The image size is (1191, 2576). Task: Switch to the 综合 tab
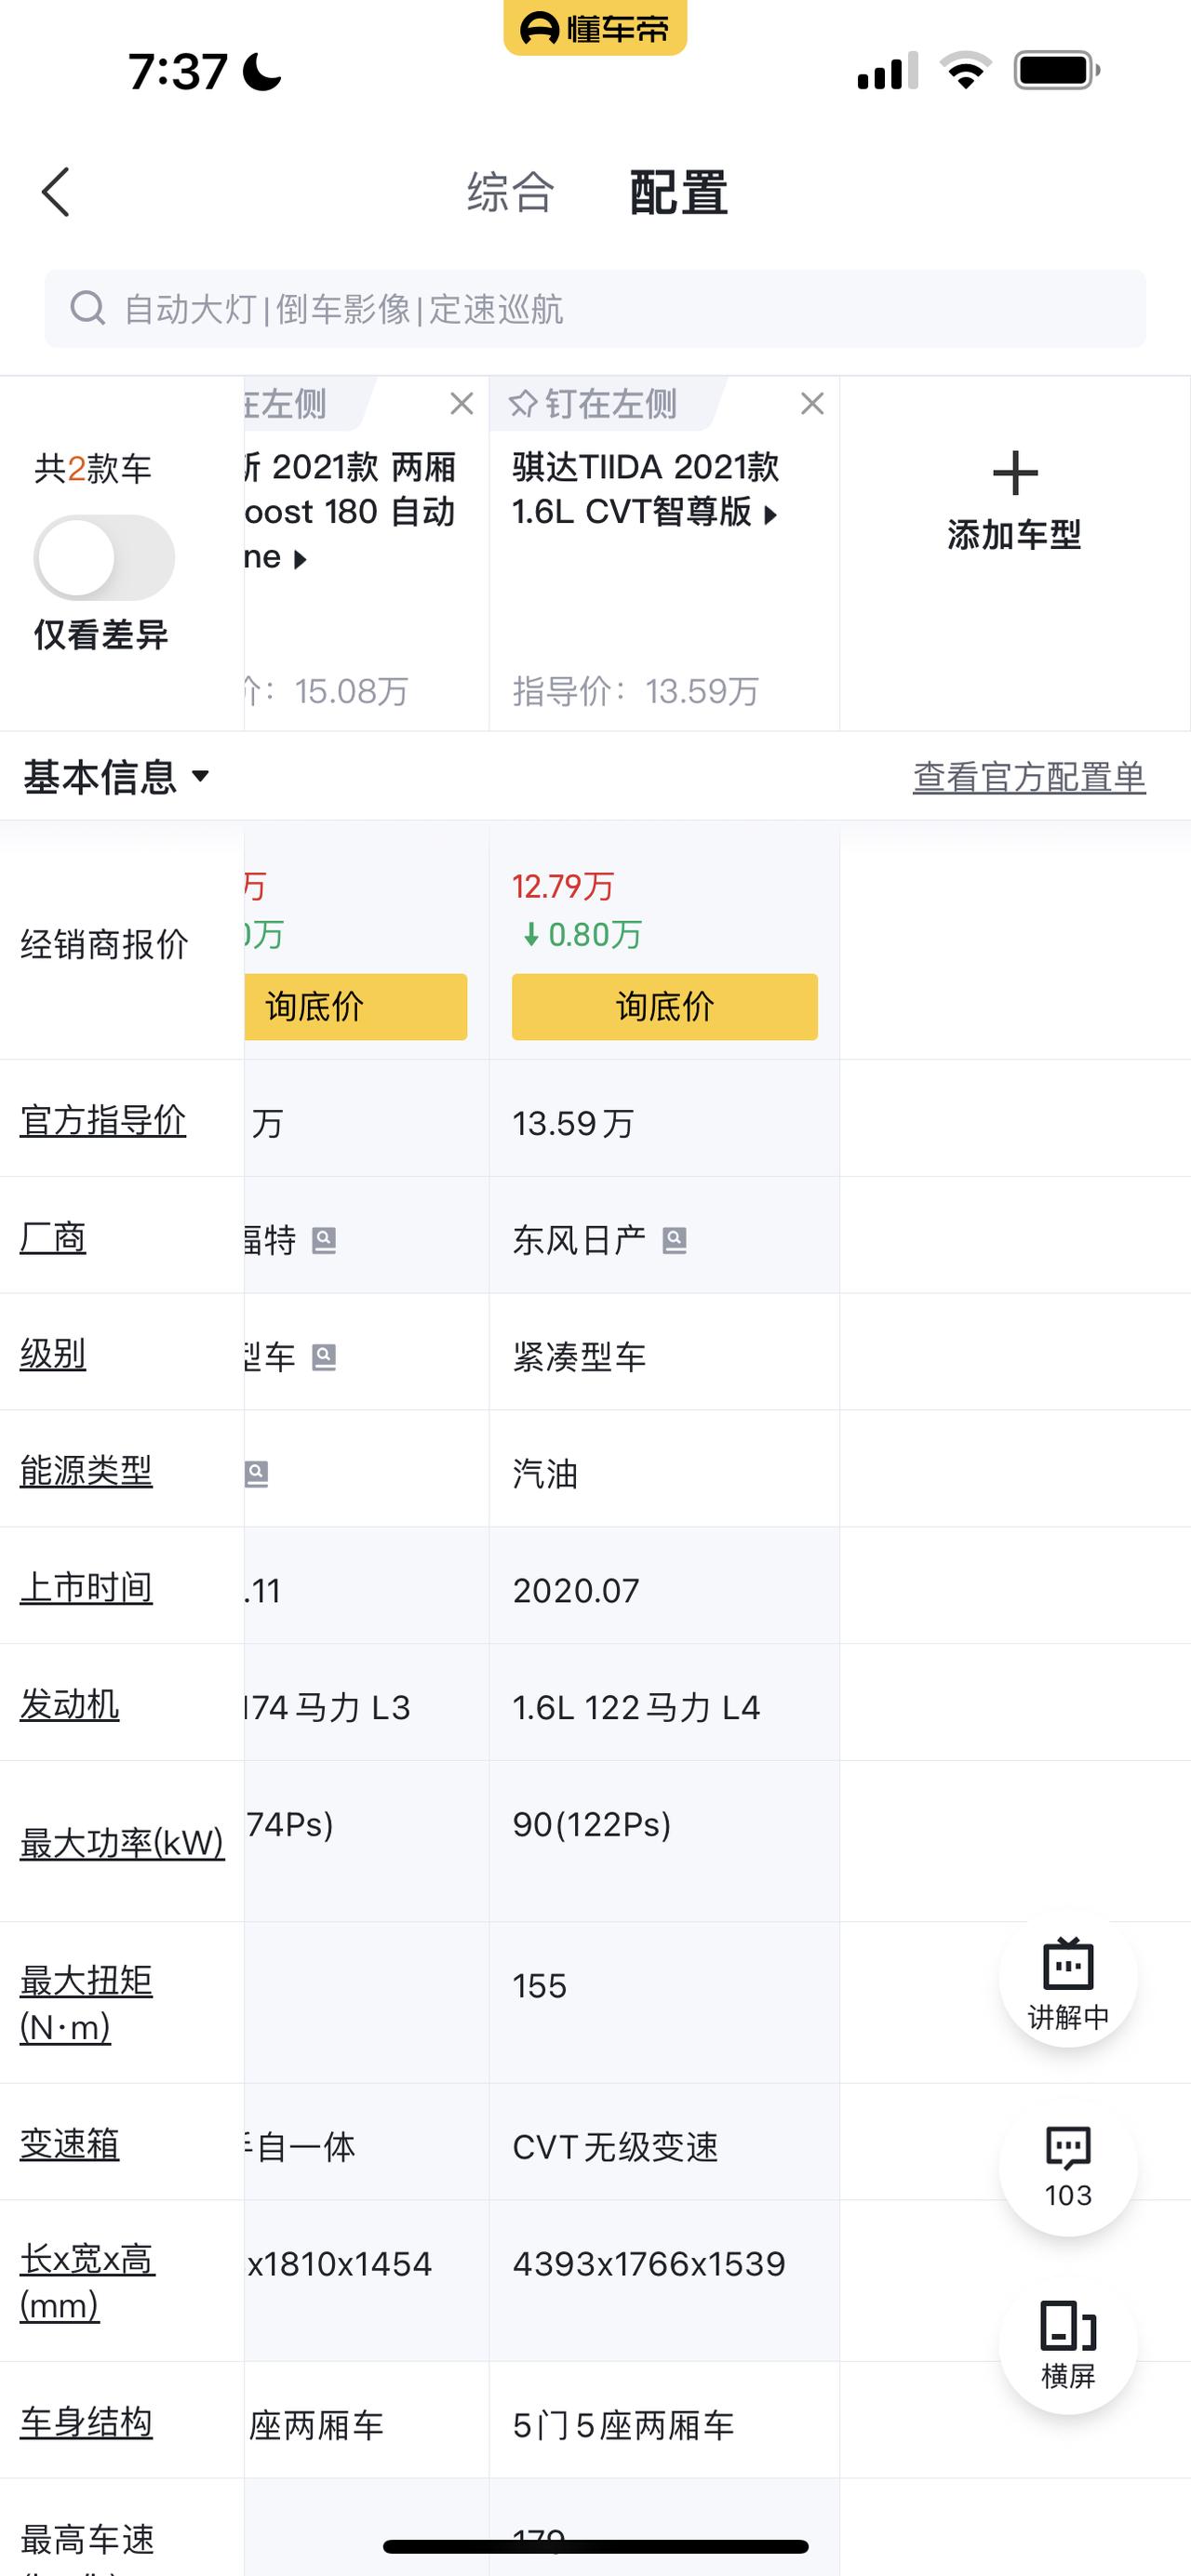[510, 192]
